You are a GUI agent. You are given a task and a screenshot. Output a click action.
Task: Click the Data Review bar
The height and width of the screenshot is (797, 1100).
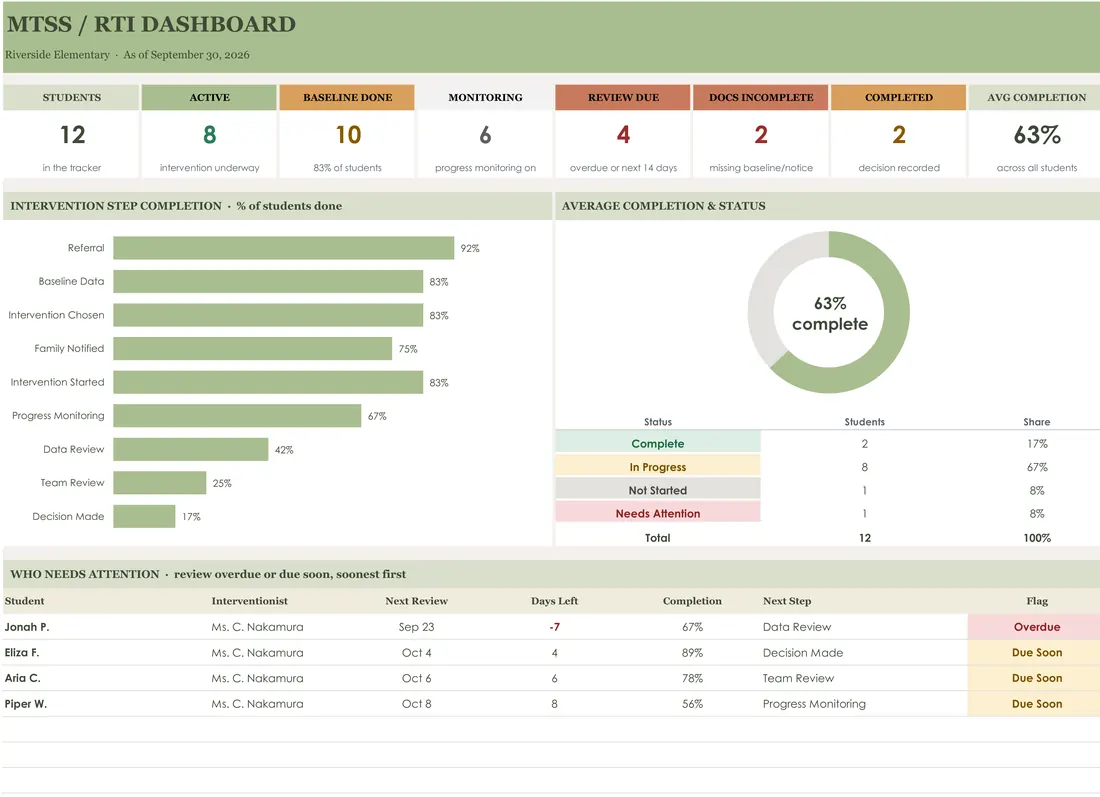tap(191, 449)
